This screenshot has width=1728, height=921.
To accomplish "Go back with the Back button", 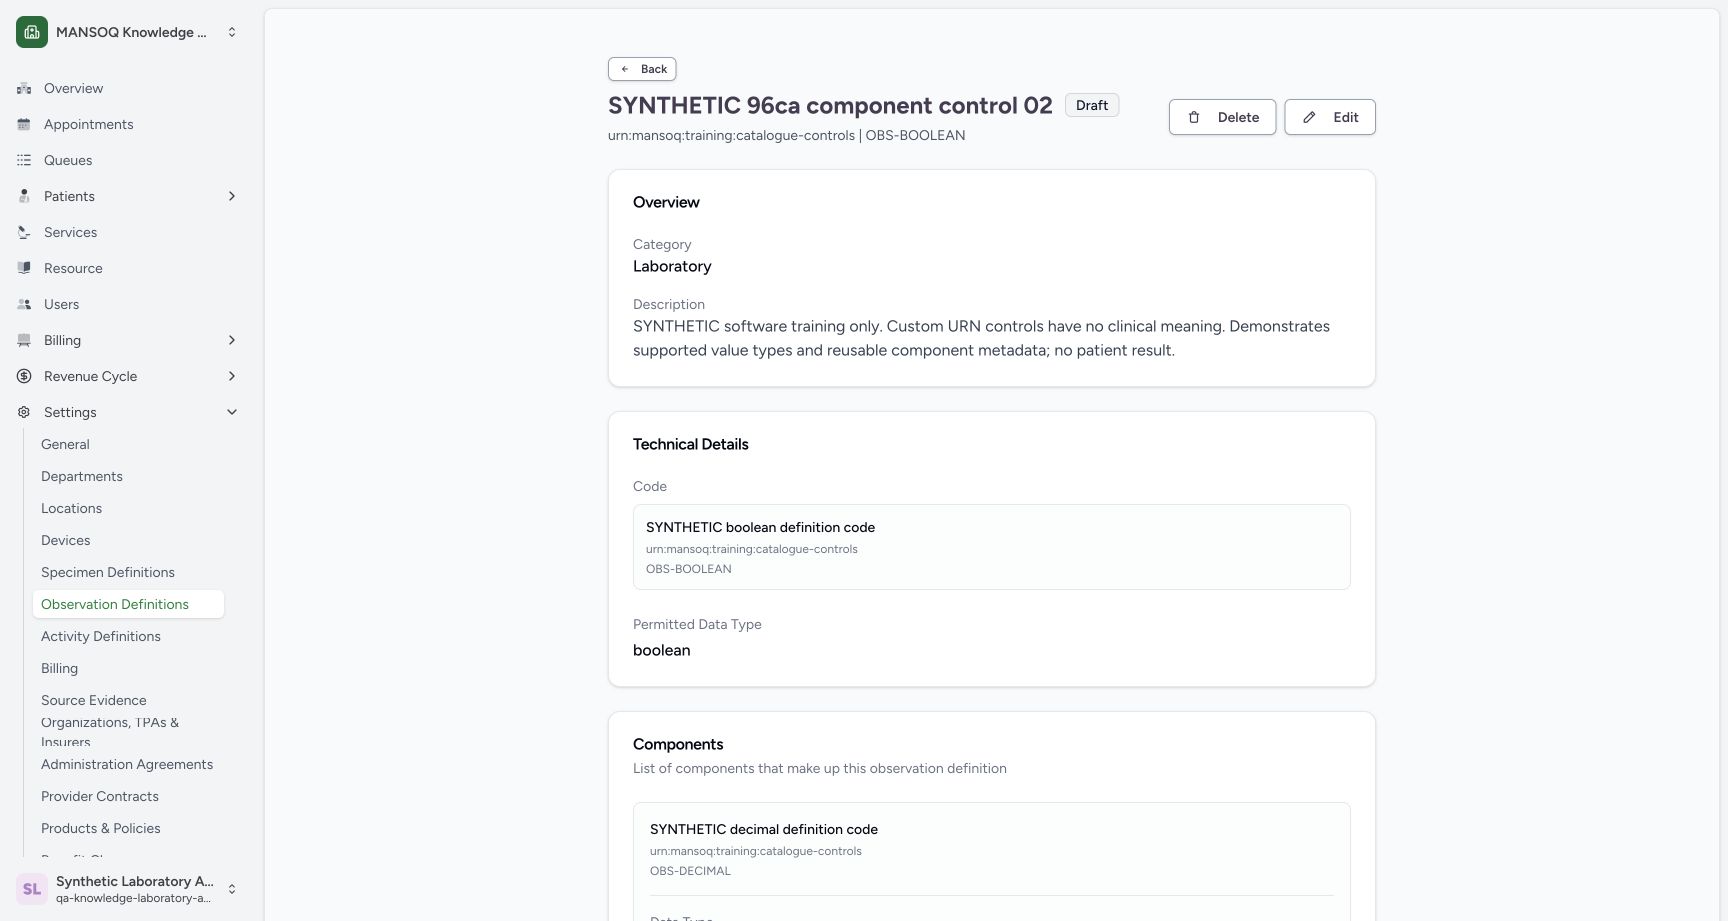I will (x=642, y=69).
